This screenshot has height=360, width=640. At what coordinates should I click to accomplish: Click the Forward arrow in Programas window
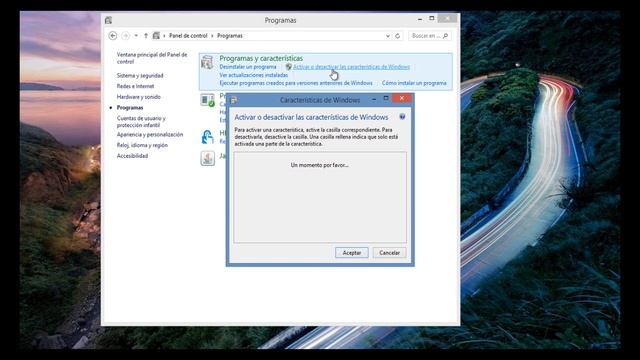click(125, 36)
